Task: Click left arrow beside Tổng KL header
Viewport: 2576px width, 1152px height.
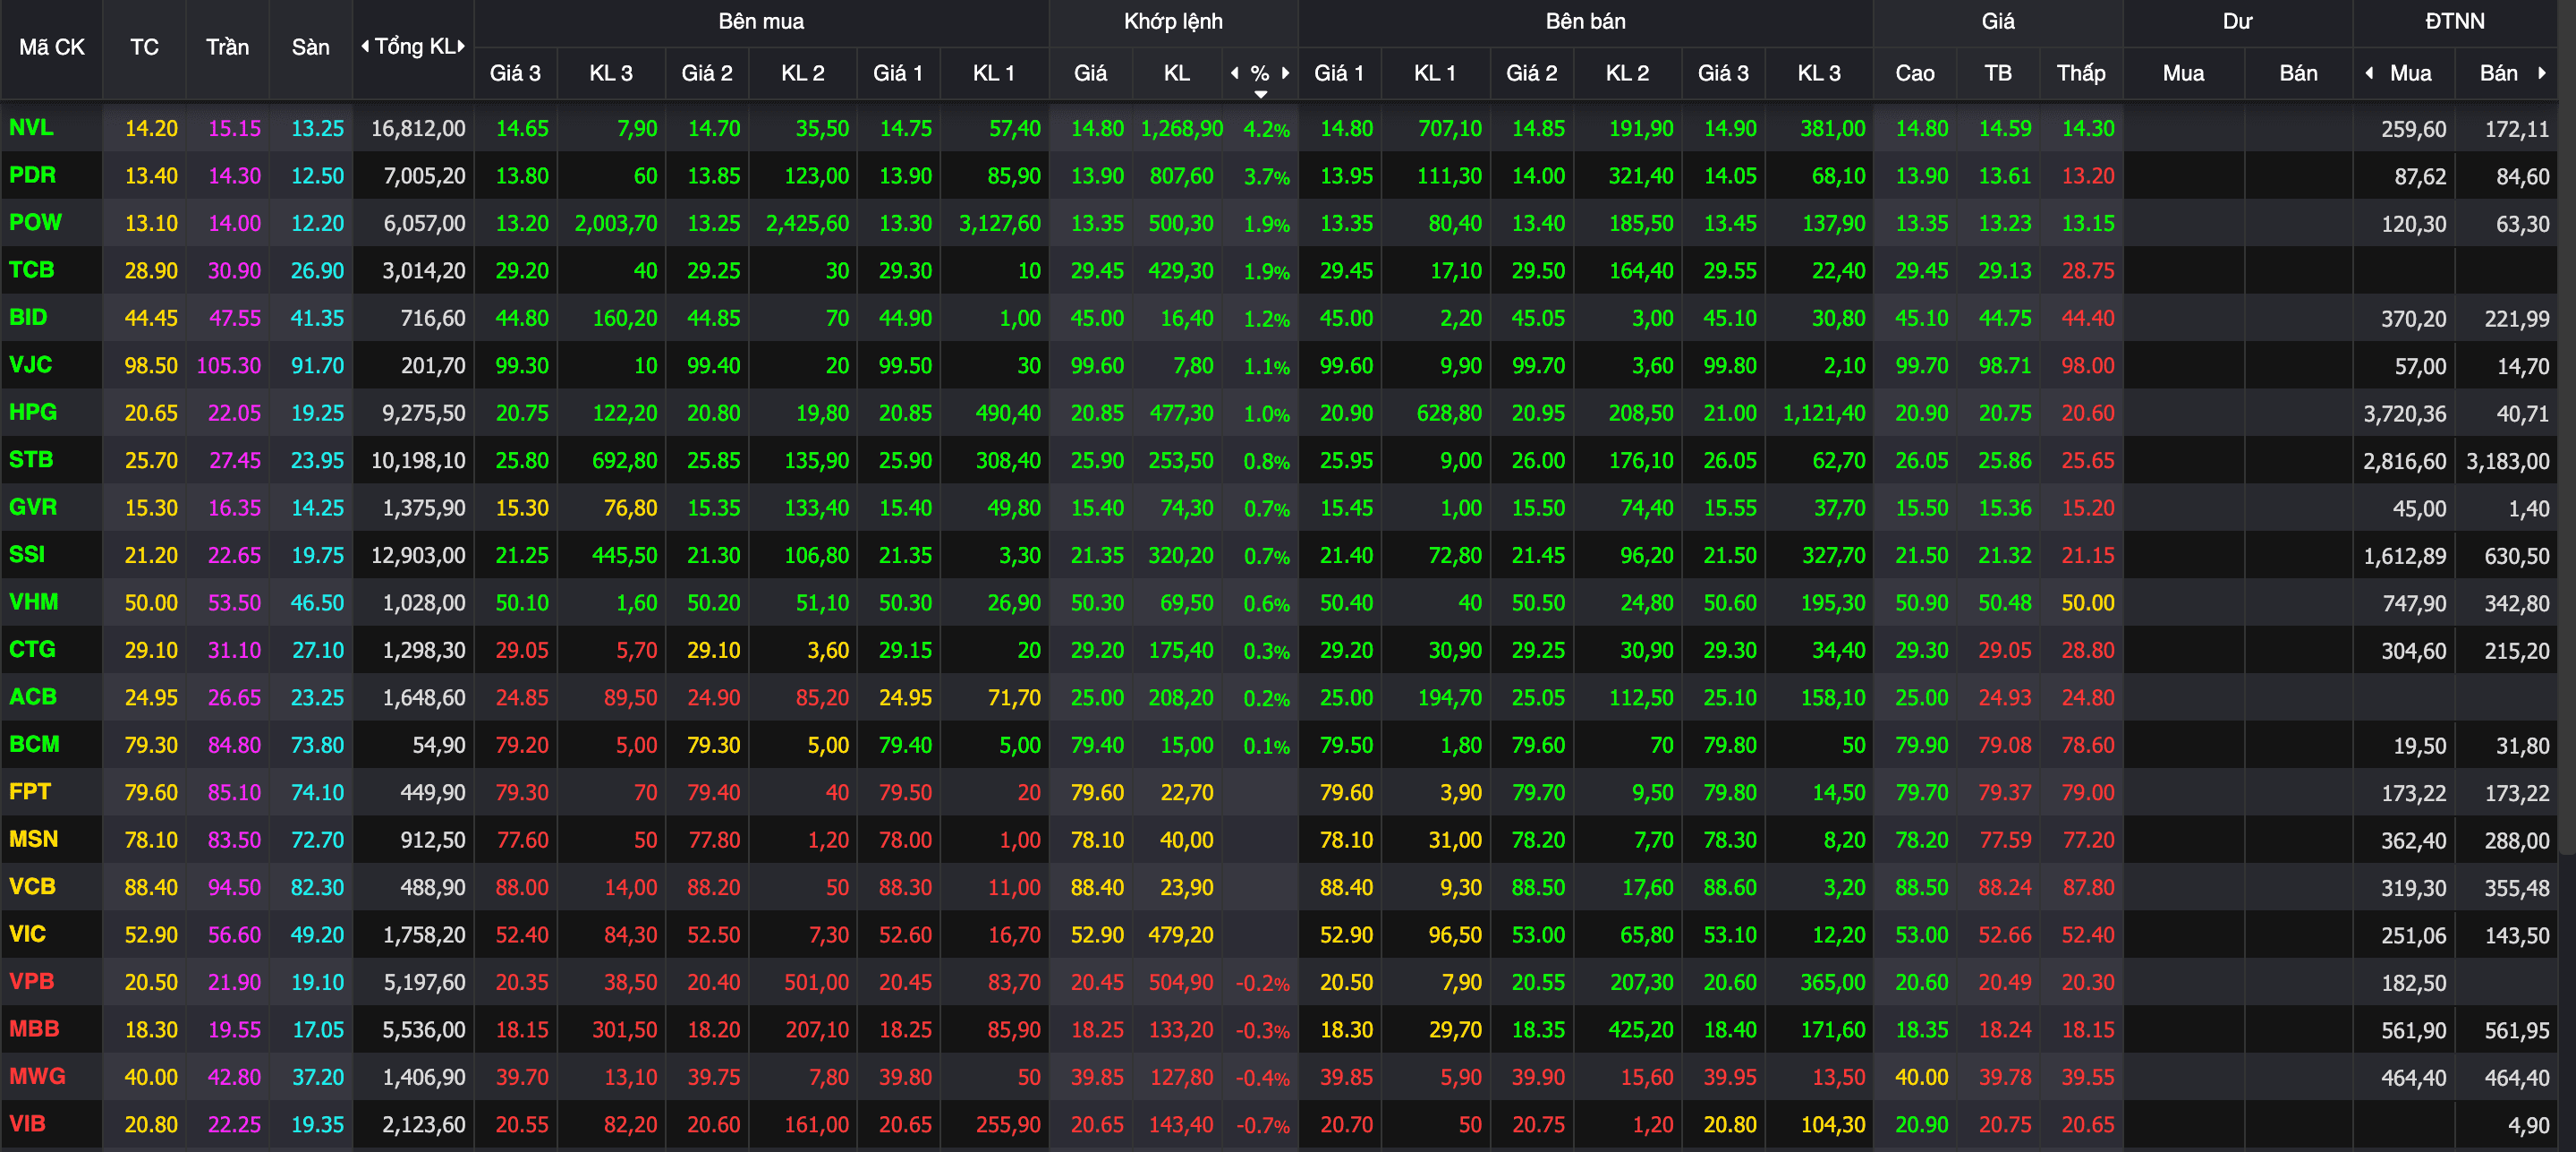Action: tap(365, 46)
